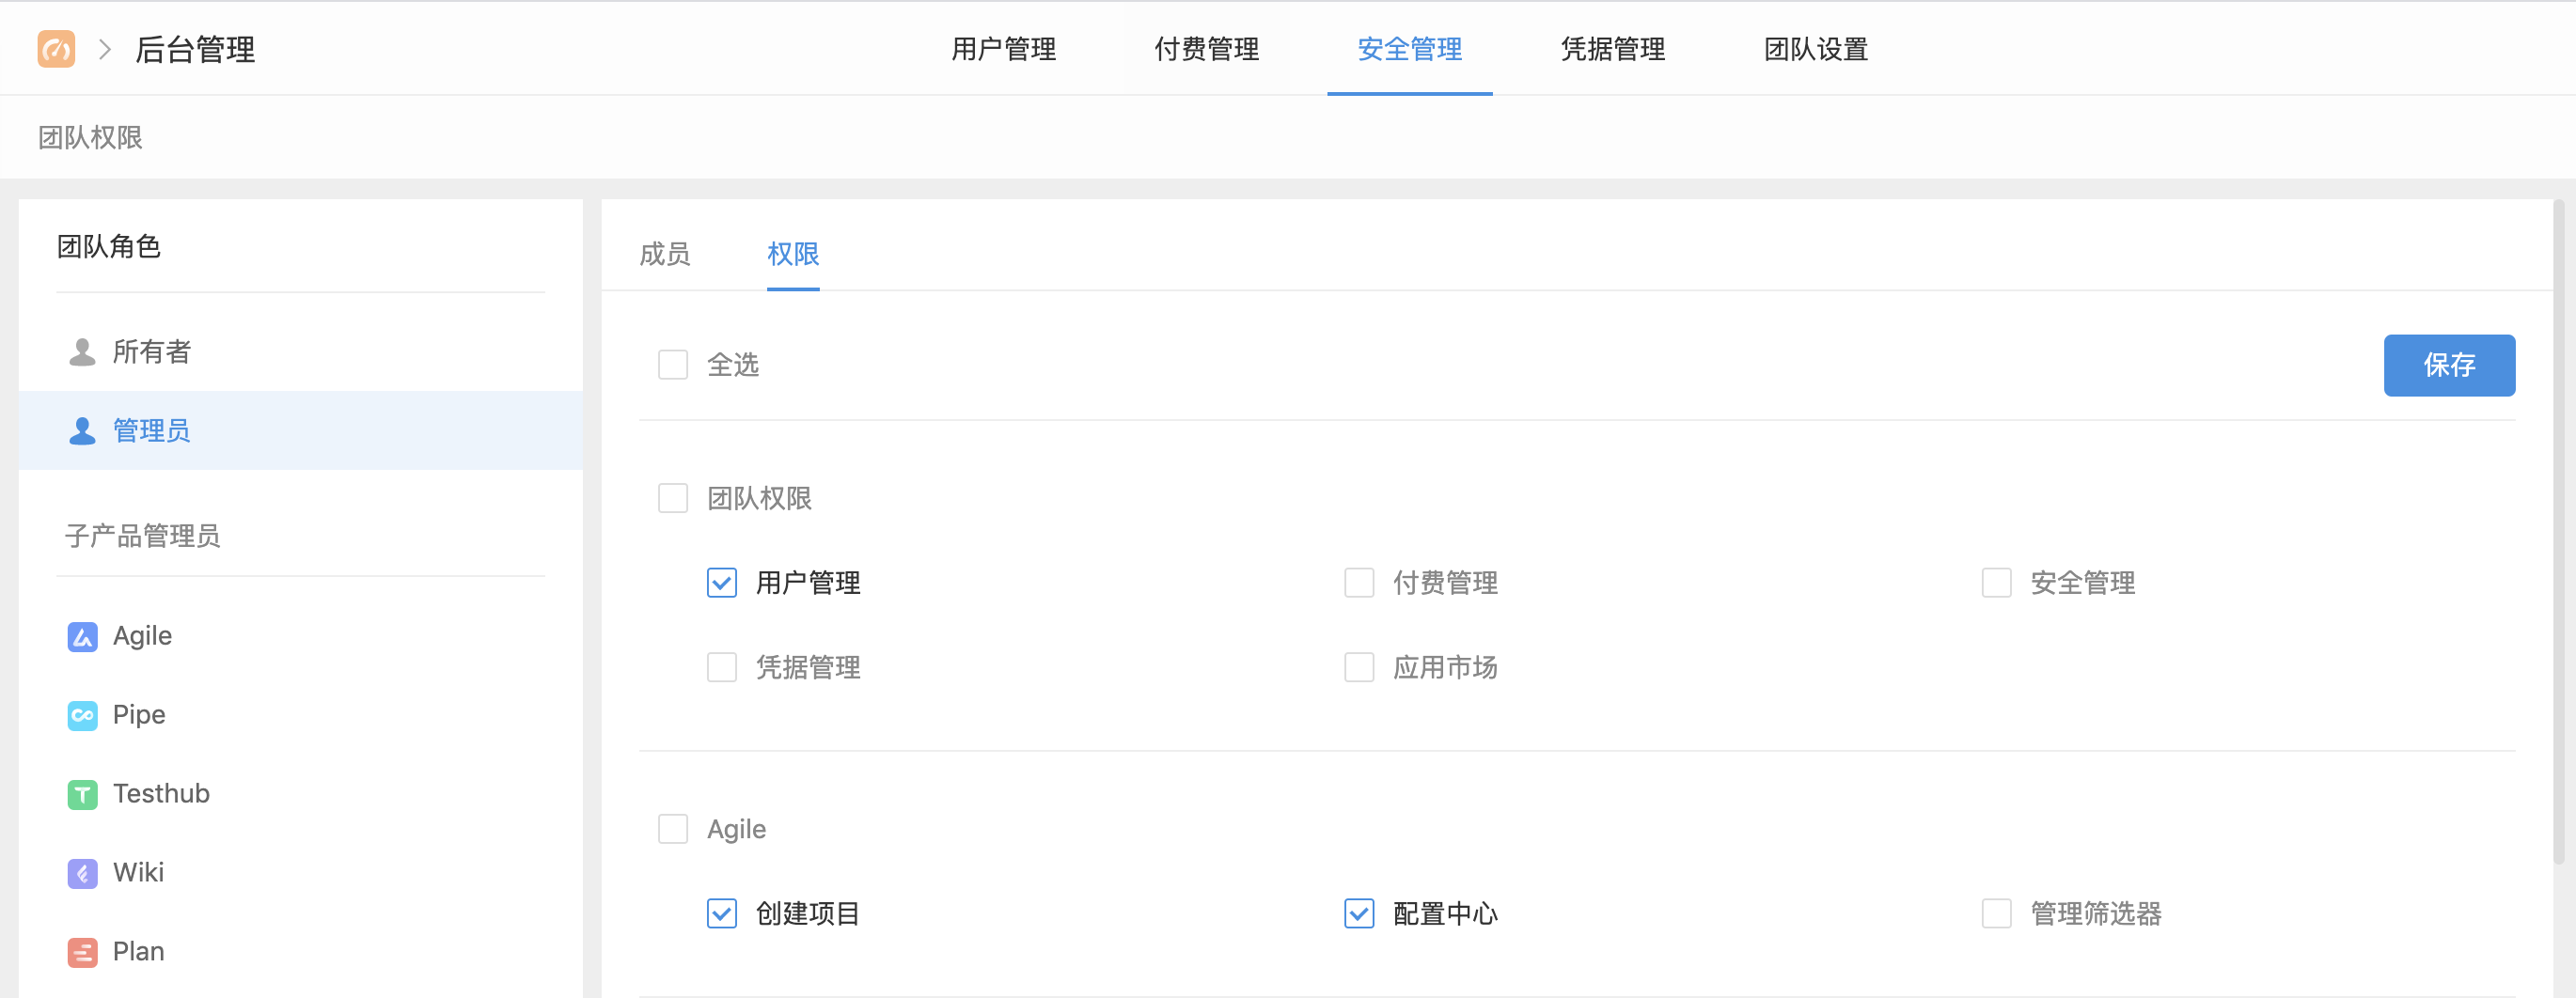
Task: Select the Pipe sub-product icon
Action: [x=82, y=714]
